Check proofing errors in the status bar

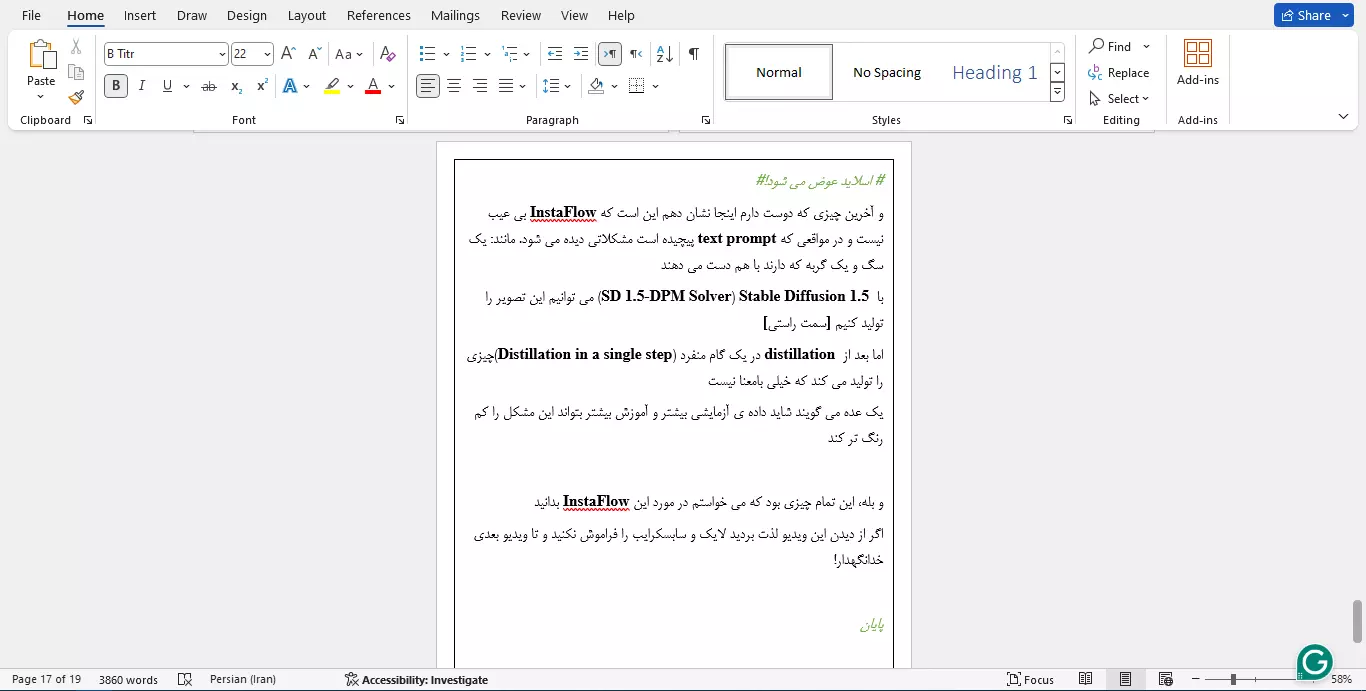pos(184,680)
